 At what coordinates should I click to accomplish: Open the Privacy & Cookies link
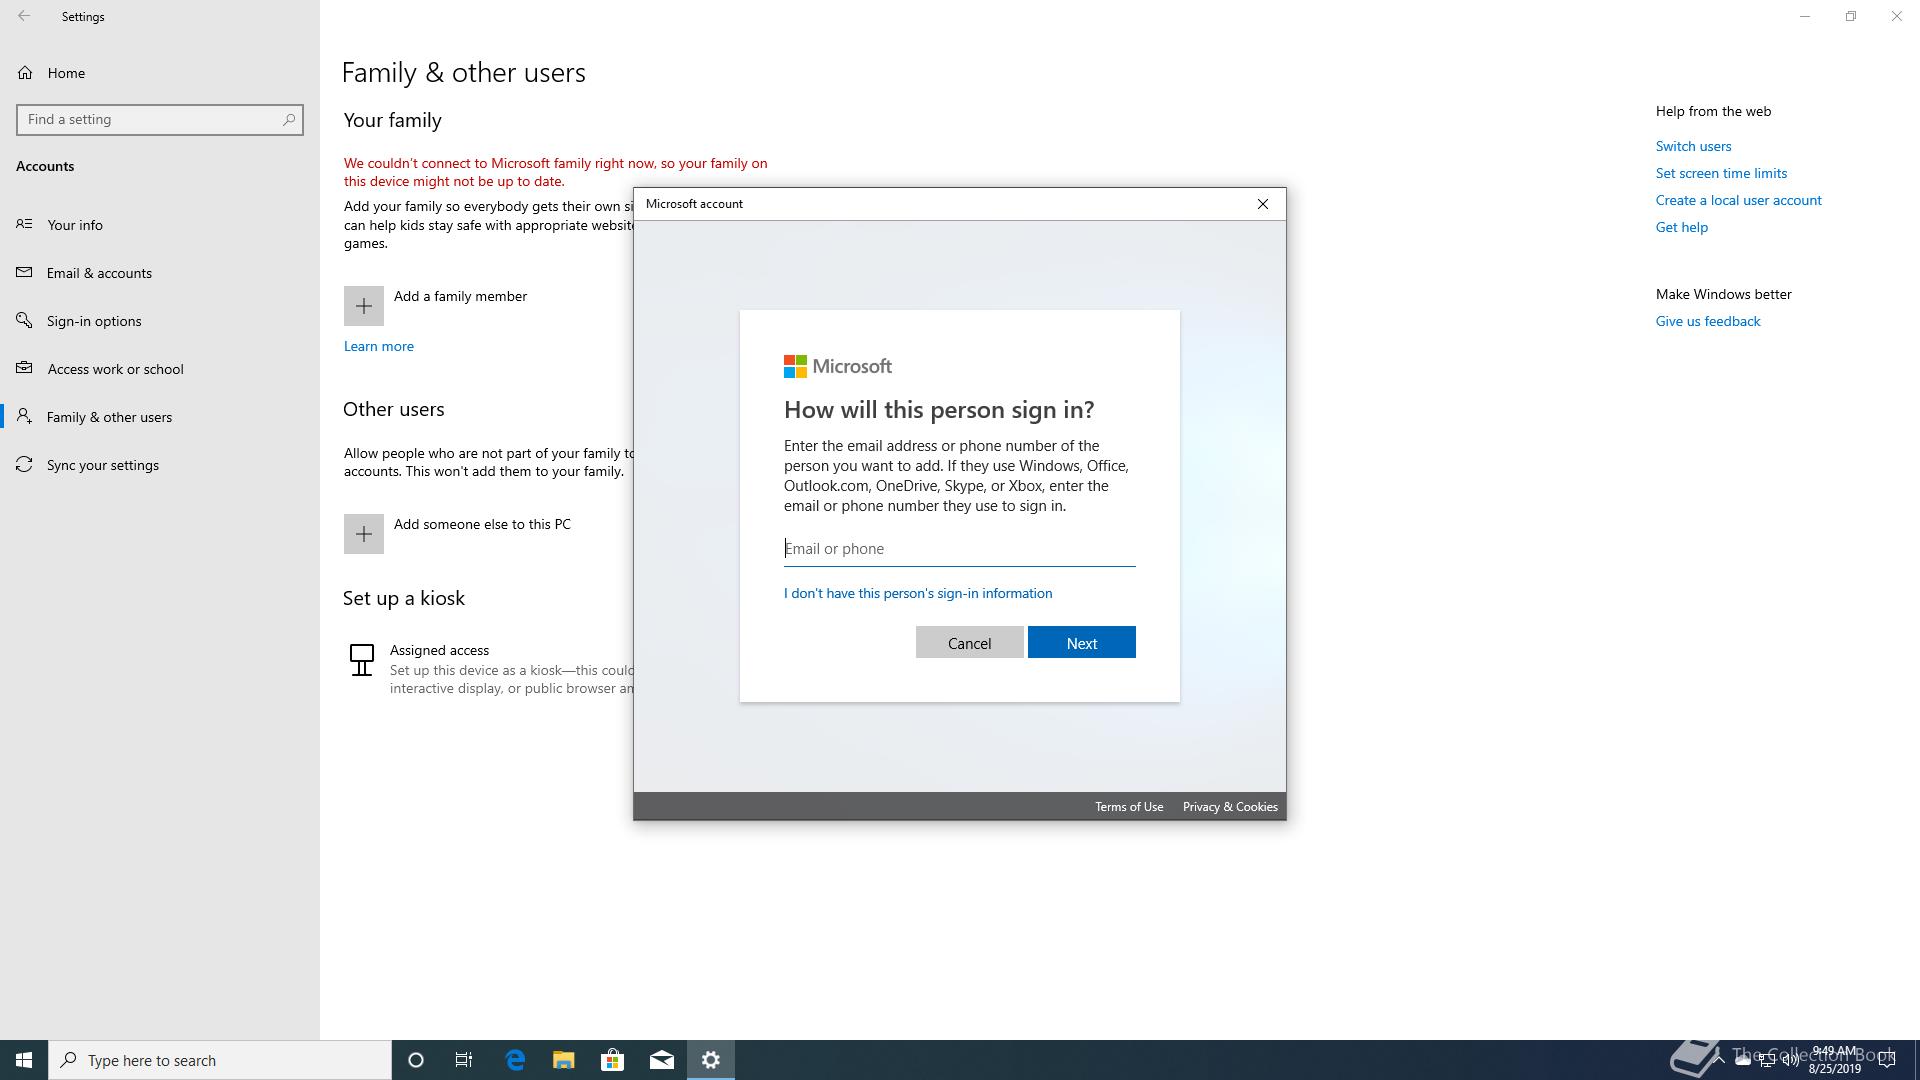1229,807
